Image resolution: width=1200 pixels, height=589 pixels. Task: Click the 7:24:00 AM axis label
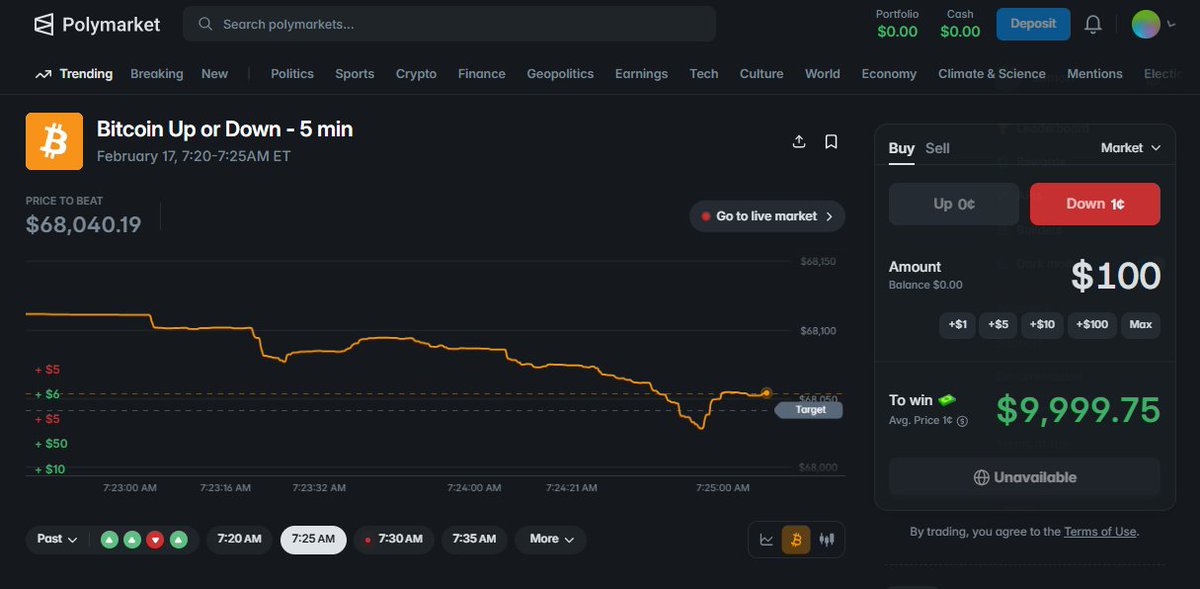(x=474, y=488)
